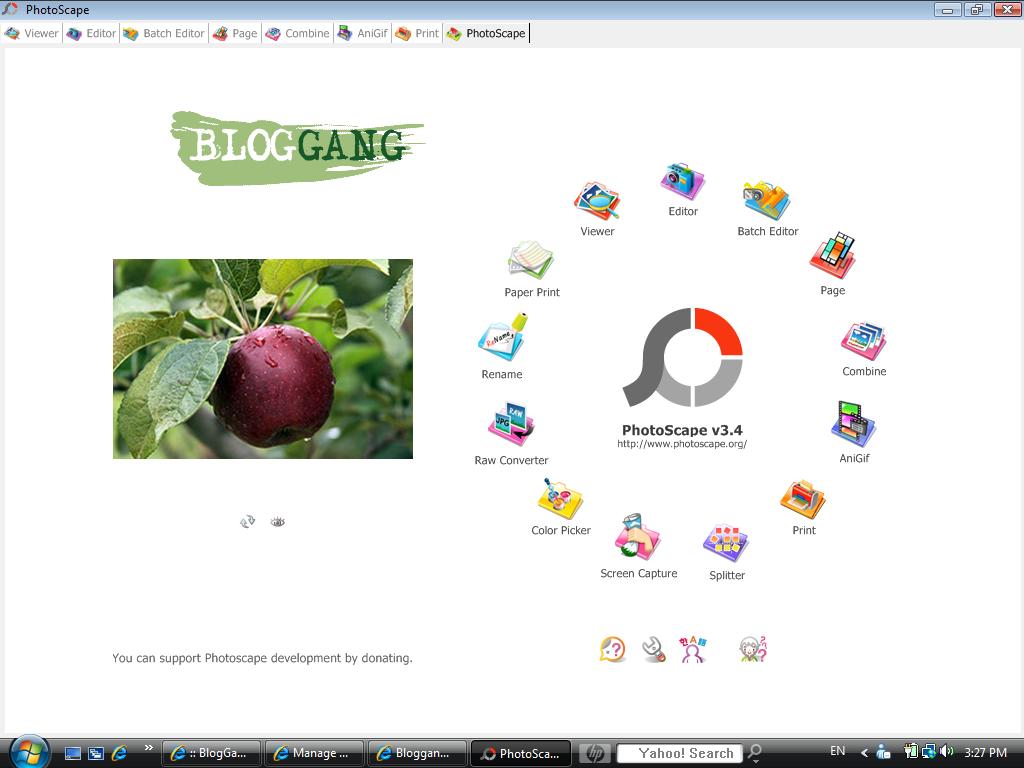The width and height of the screenshot is (1024, 768).
Task: Click the Windows Start orb
Action: point(29,752)
